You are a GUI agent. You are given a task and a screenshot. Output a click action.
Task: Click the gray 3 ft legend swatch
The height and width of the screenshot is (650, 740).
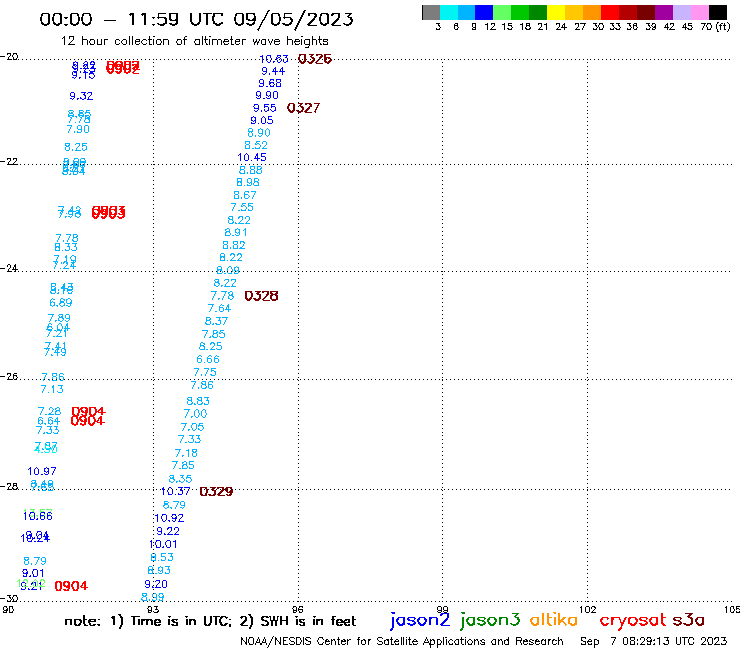[431, 12]
